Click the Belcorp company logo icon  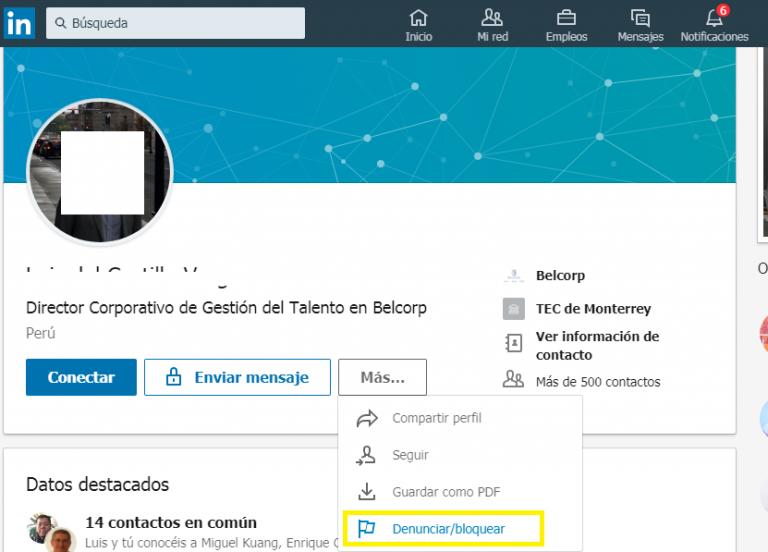[513, 276]
